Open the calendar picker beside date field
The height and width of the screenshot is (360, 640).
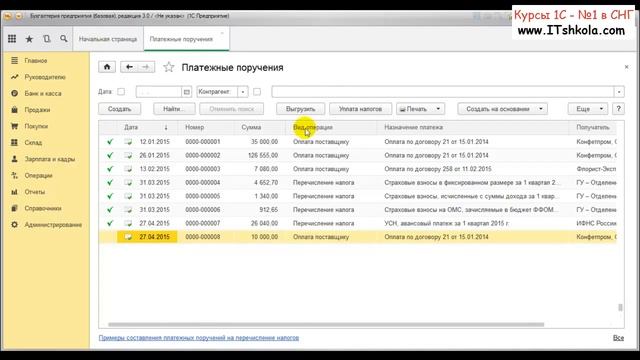187,92
